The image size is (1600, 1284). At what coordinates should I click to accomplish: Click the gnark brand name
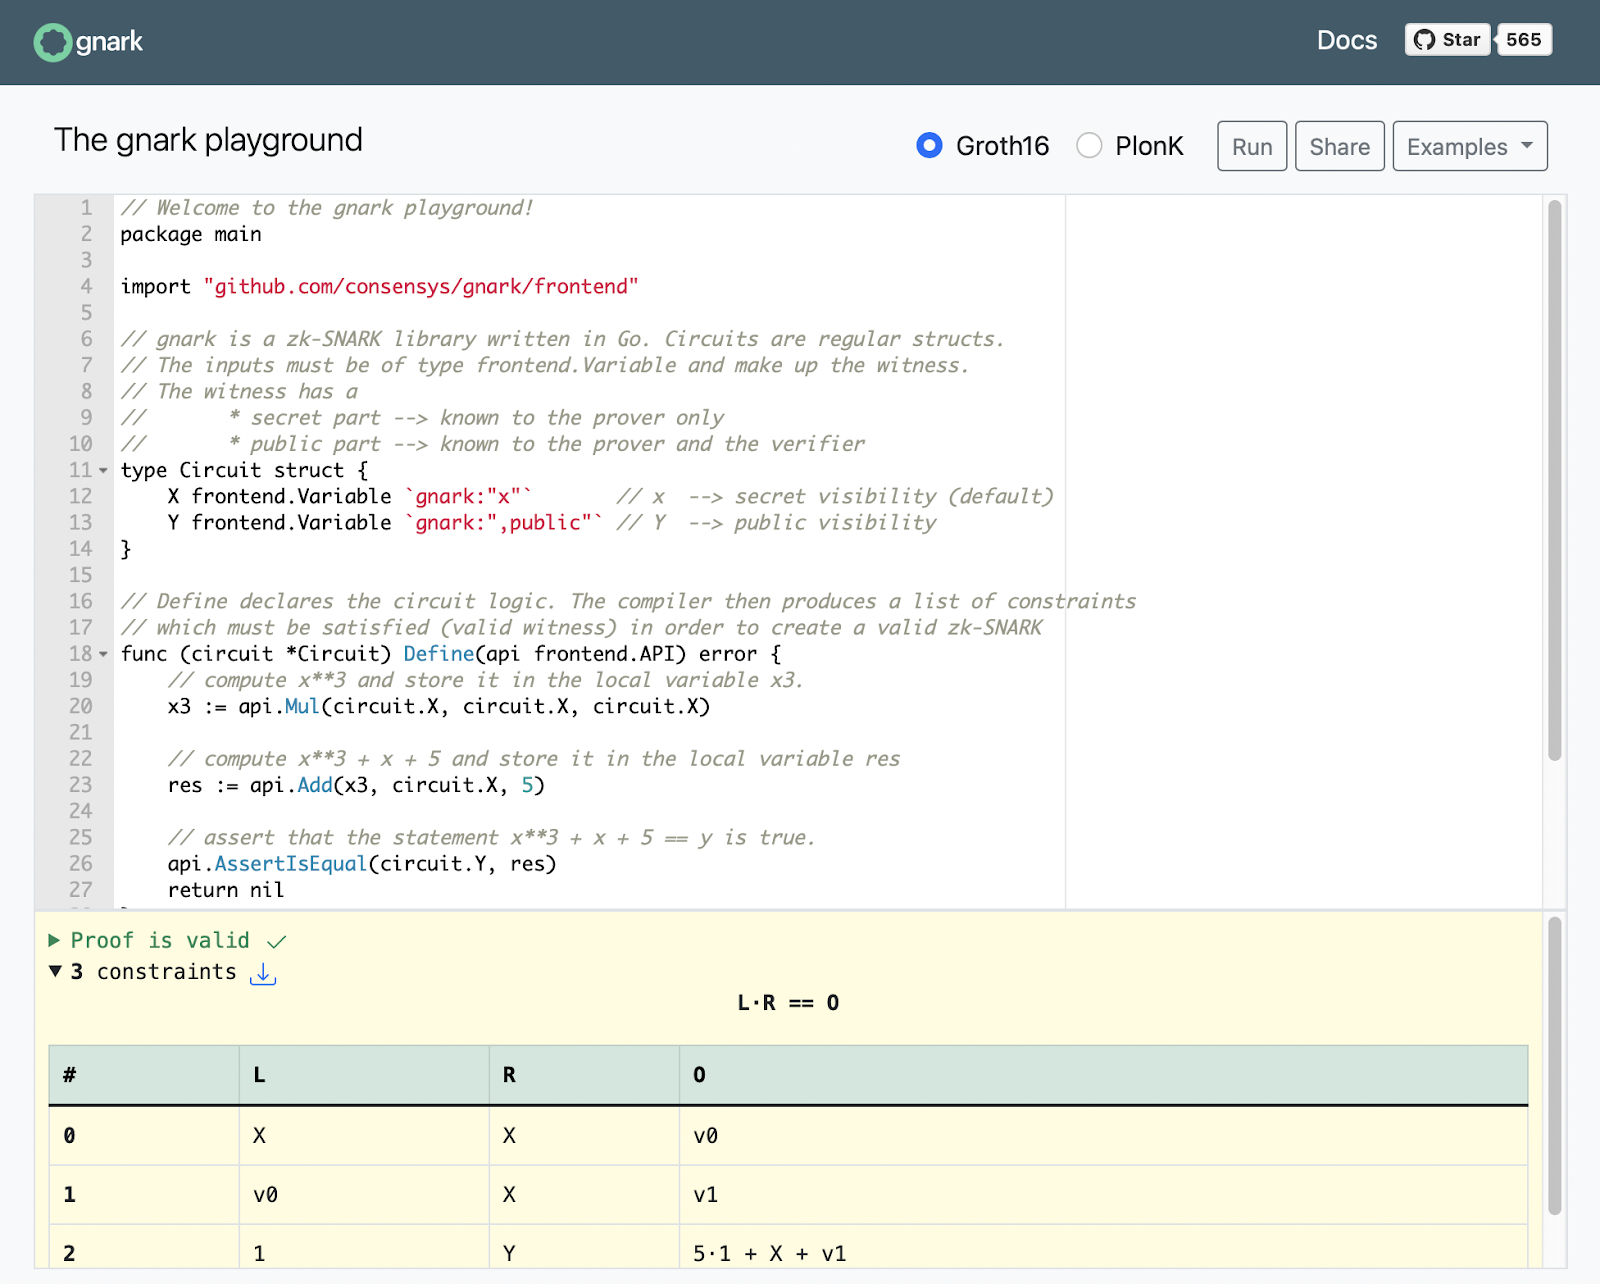click(109, 42)
